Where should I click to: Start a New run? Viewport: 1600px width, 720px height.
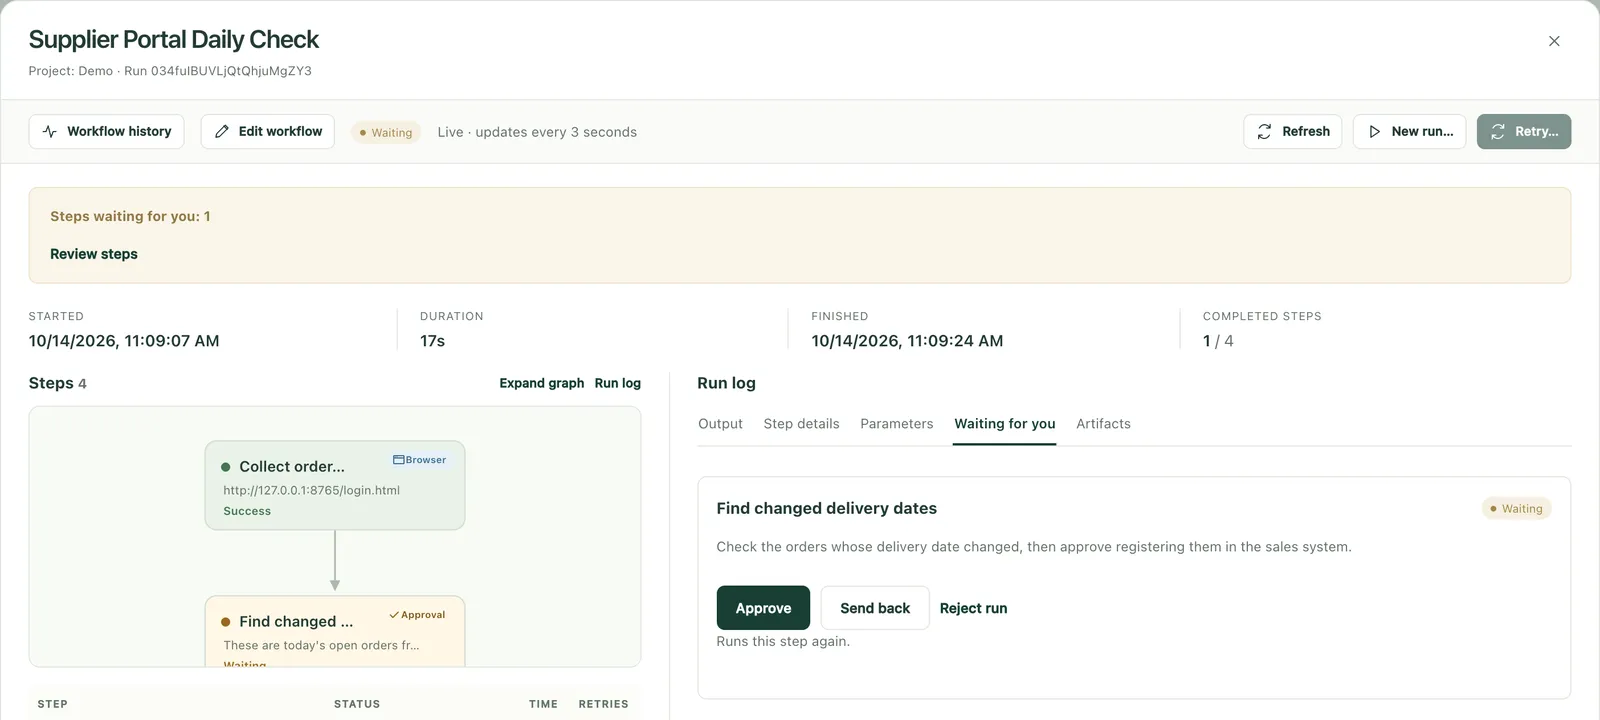(1409, 131)
